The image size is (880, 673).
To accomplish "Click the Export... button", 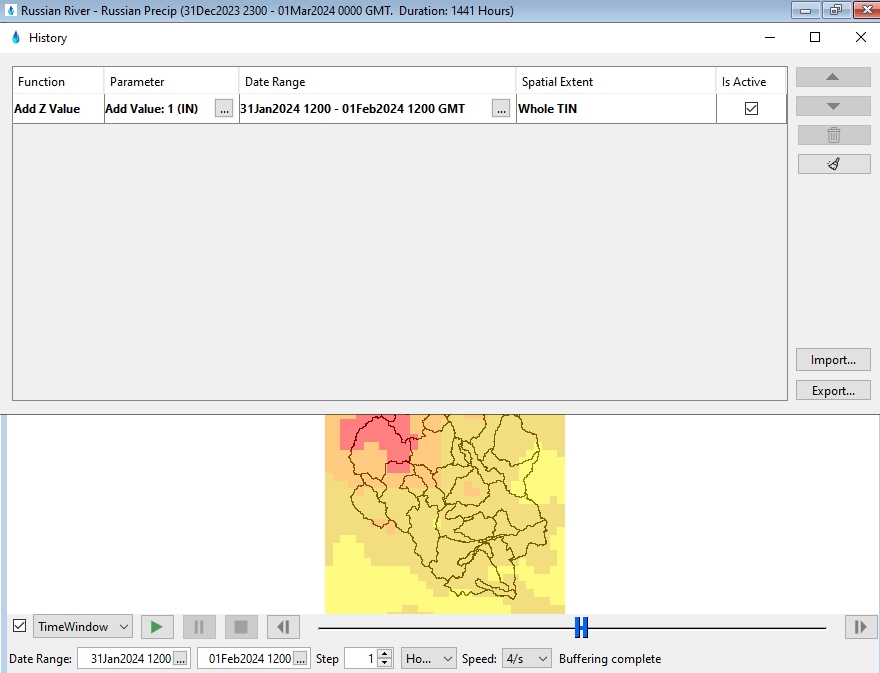I will (833, 391).
